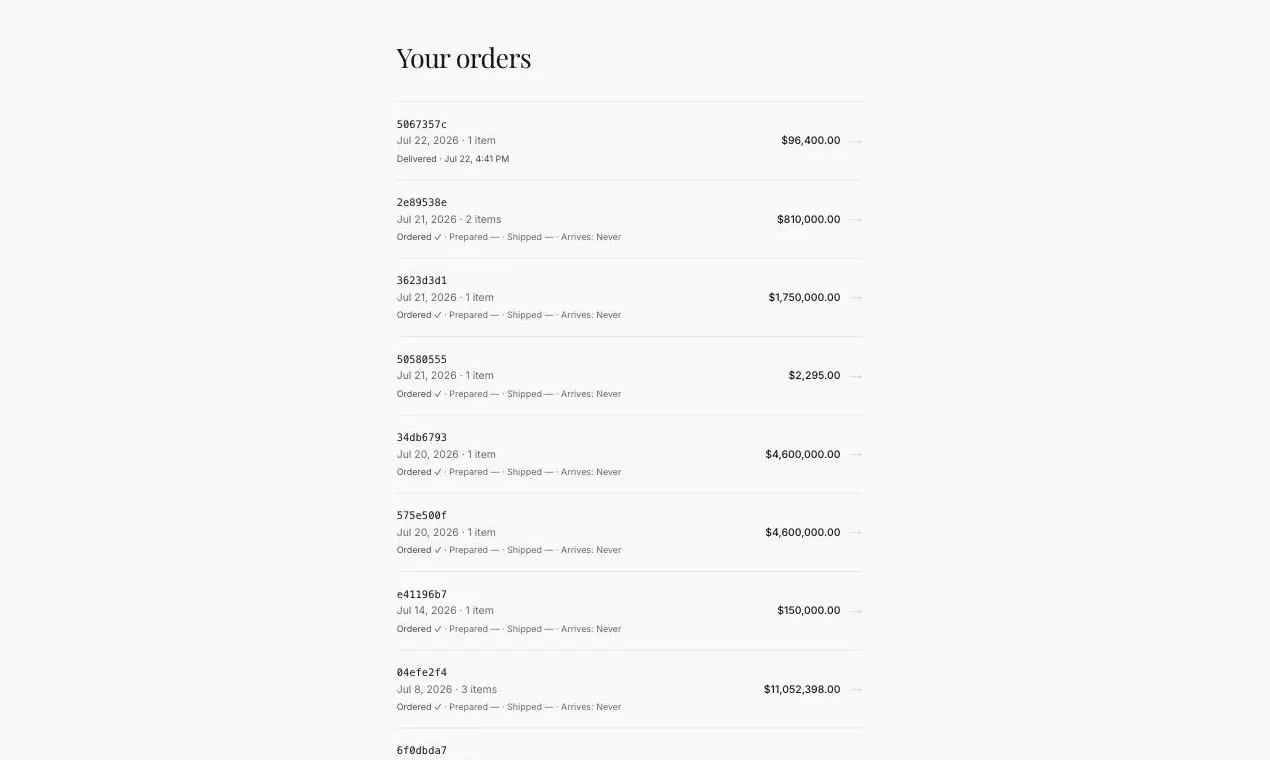
Task: Click the arrow icon beside $1,750,000.00
Action: point(856,297)
